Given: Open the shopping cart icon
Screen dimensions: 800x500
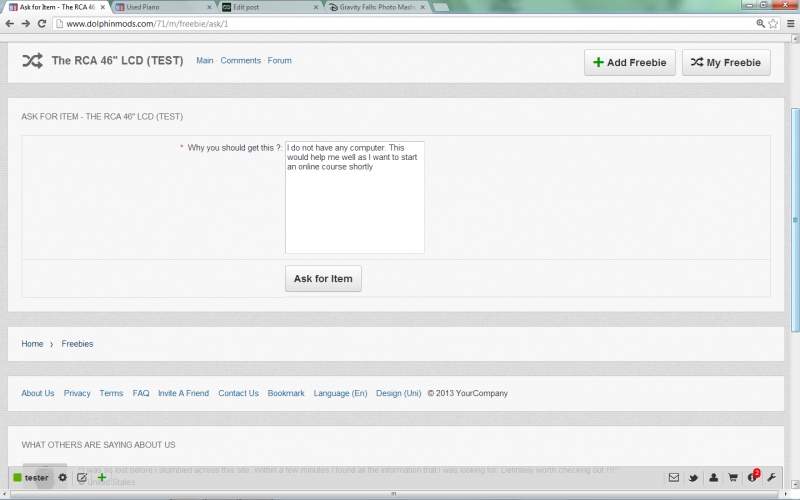Looking at the screenshot, I should click(x=733, y=478).
